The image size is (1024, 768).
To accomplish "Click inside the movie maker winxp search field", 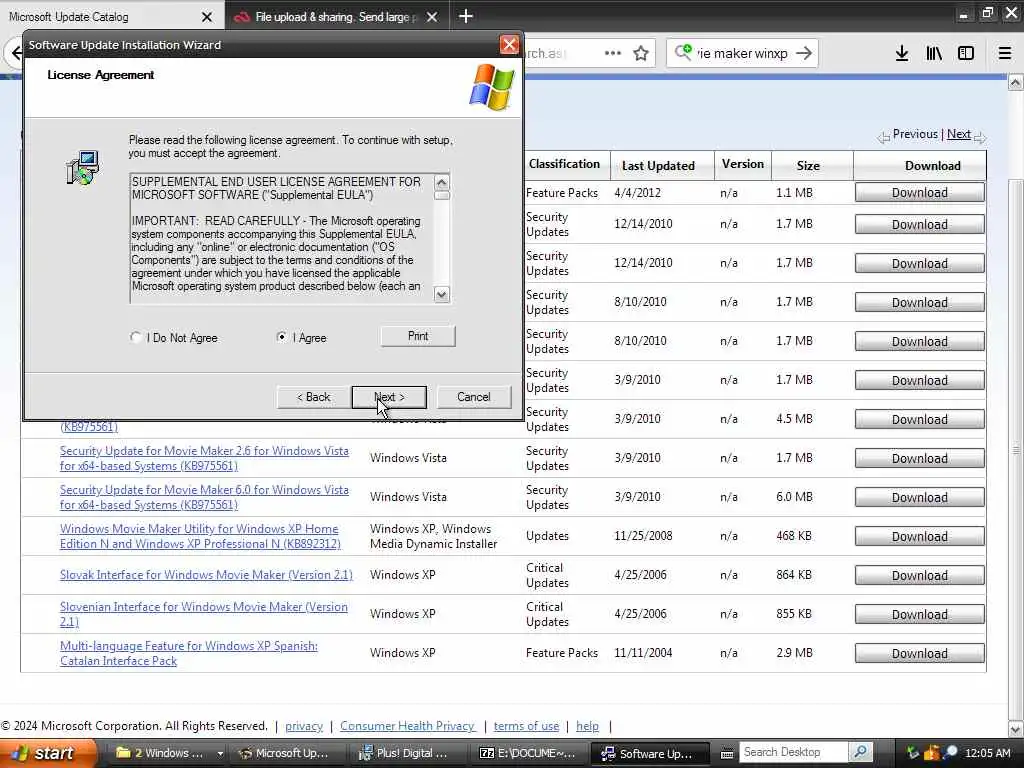I will [742, 53].
